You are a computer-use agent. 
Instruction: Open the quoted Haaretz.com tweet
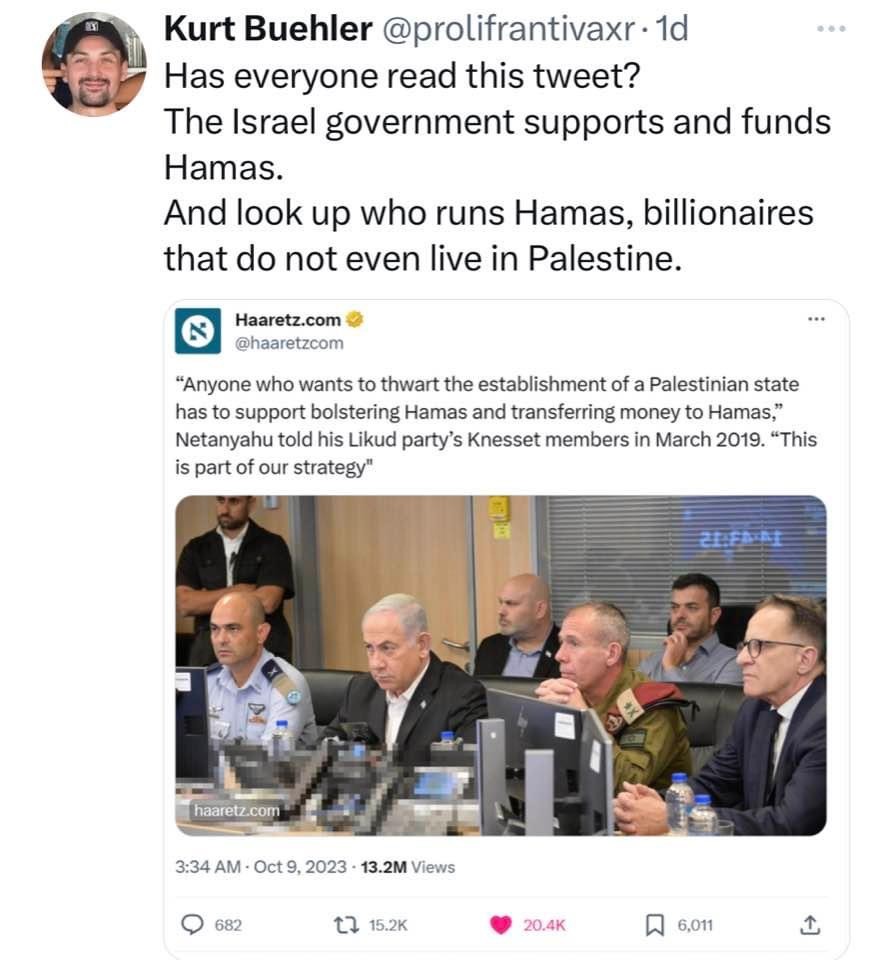point(500,420)
